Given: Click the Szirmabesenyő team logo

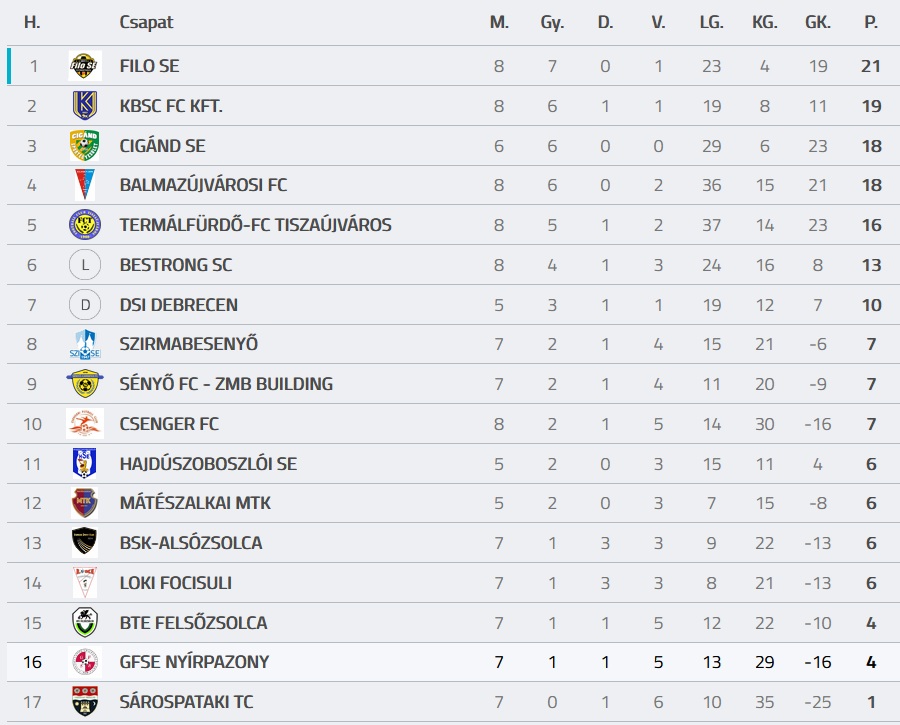Looking at the screenshot, I should tap(84, 344).
